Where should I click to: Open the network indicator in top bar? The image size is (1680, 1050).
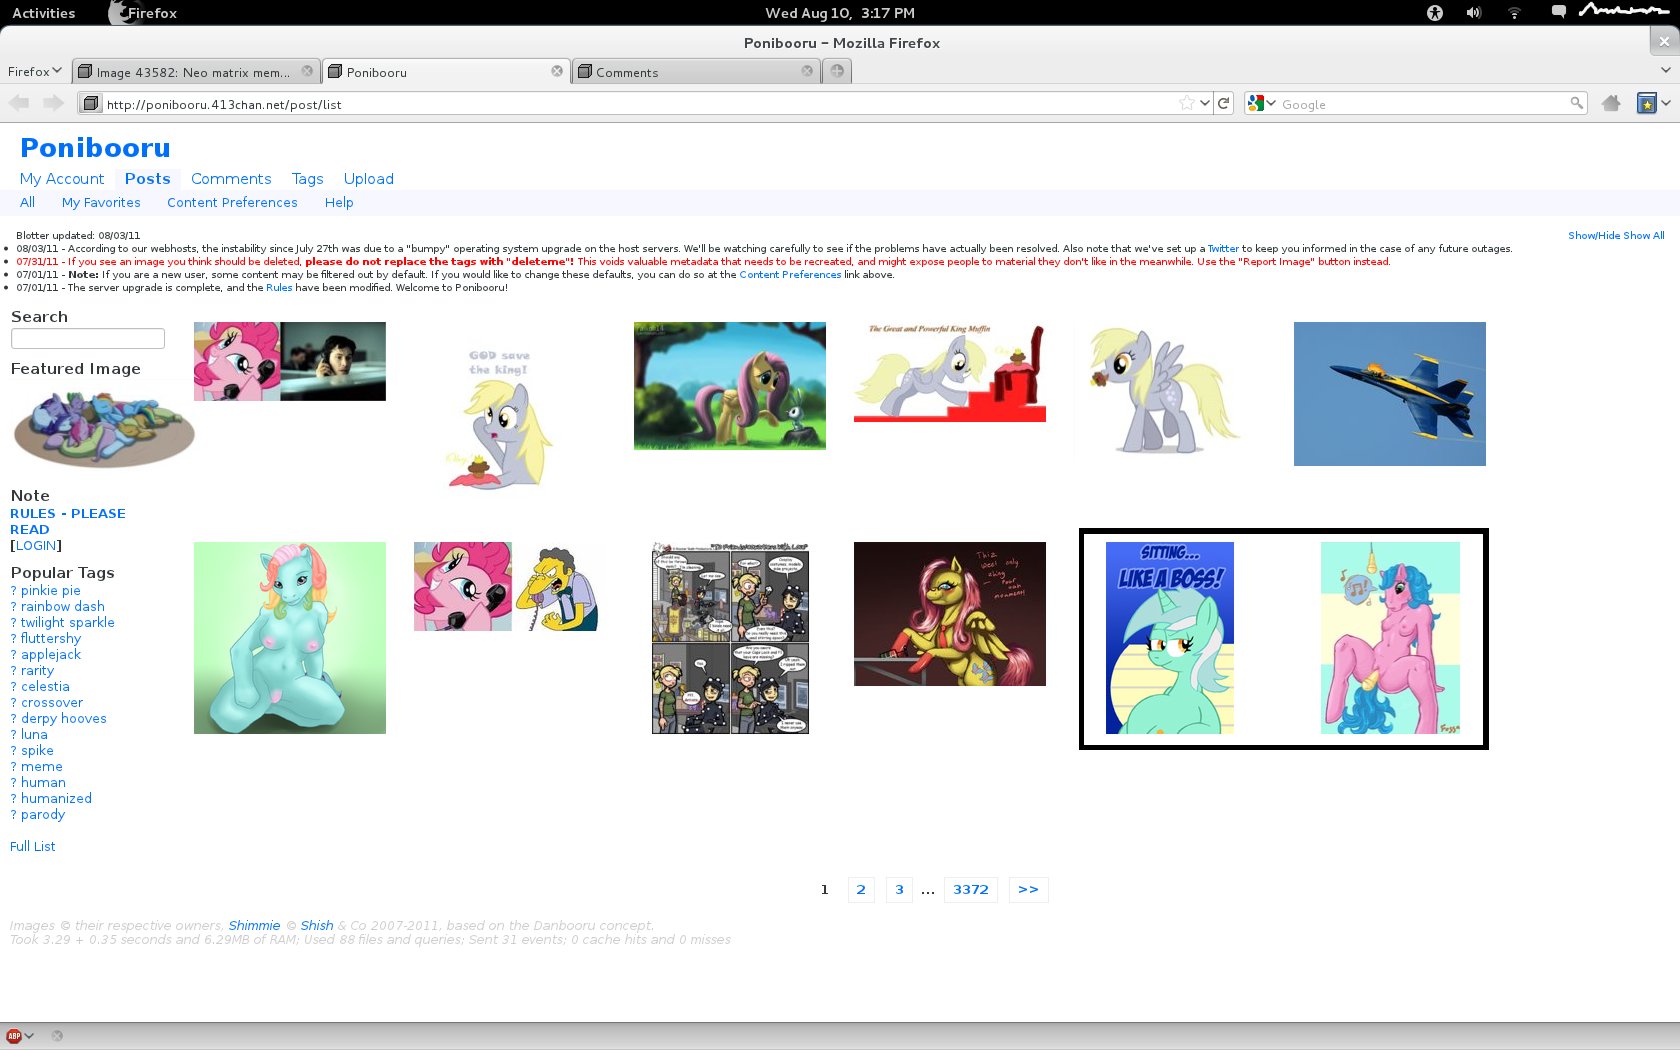point(1514,13)
